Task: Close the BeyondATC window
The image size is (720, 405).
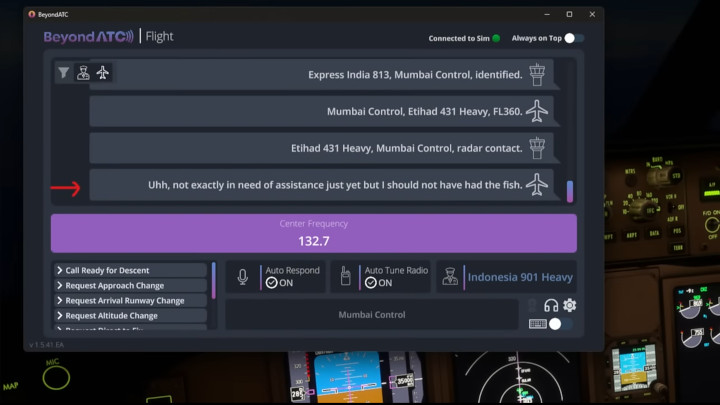Action: [x=592, y=14]
